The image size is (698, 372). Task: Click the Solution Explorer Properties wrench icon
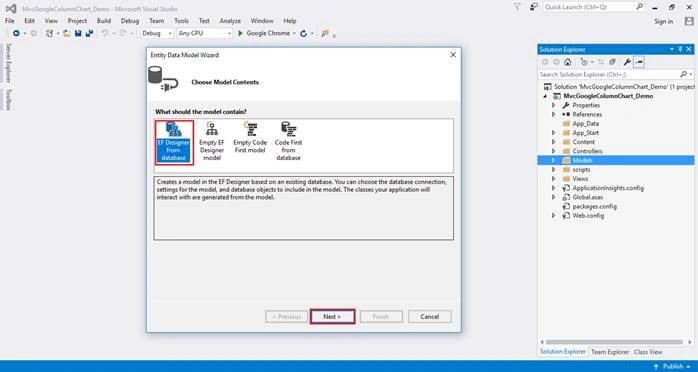(627, 62)
